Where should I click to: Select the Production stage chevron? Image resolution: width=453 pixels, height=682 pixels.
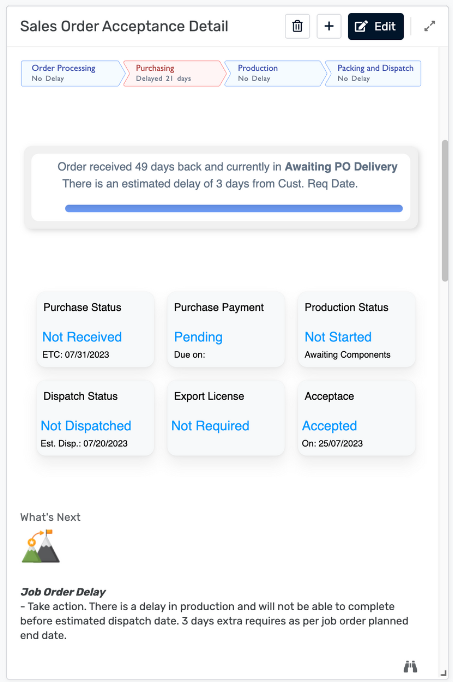pyautogui.click(x=275, y=74)
